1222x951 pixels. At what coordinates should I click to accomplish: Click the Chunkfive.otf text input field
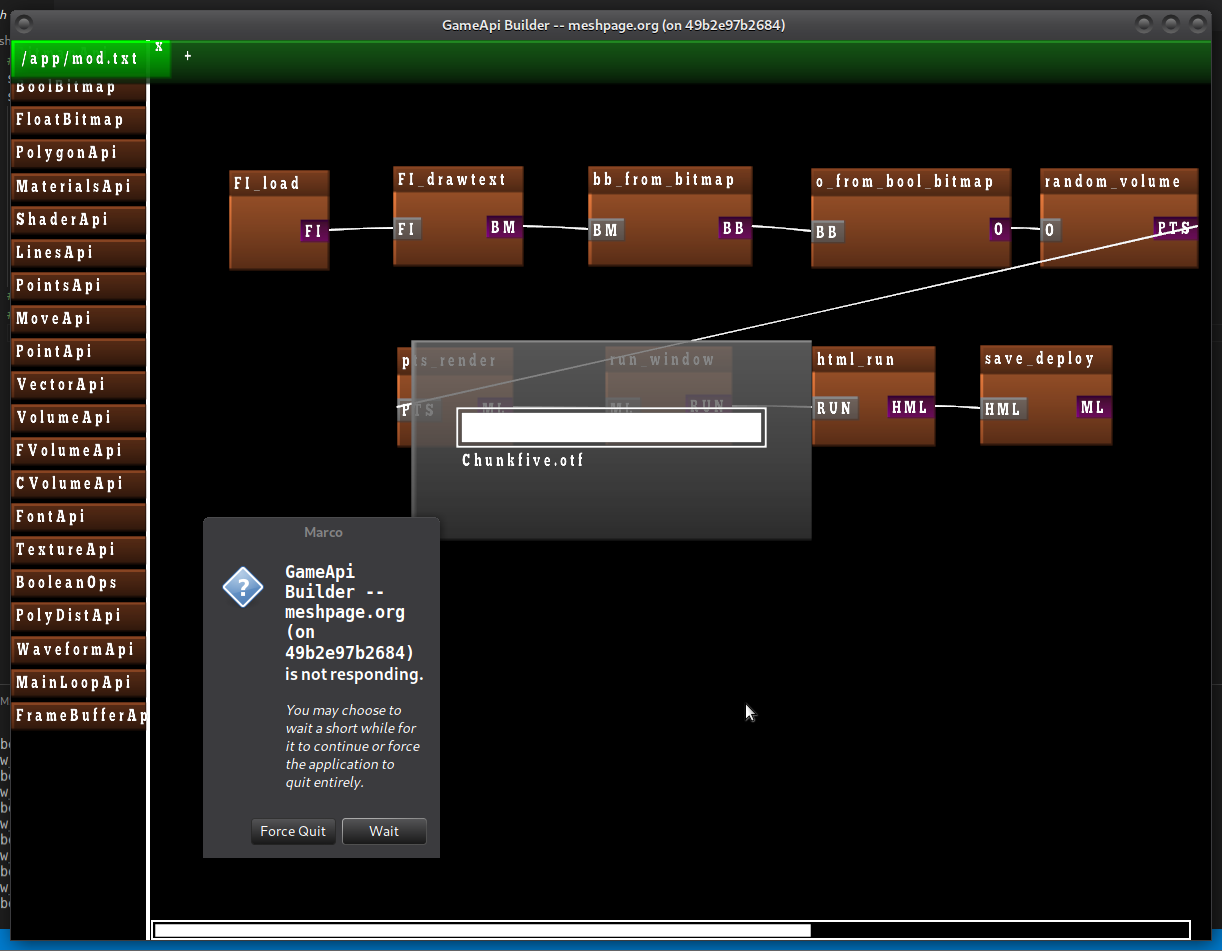pos(611,427)
